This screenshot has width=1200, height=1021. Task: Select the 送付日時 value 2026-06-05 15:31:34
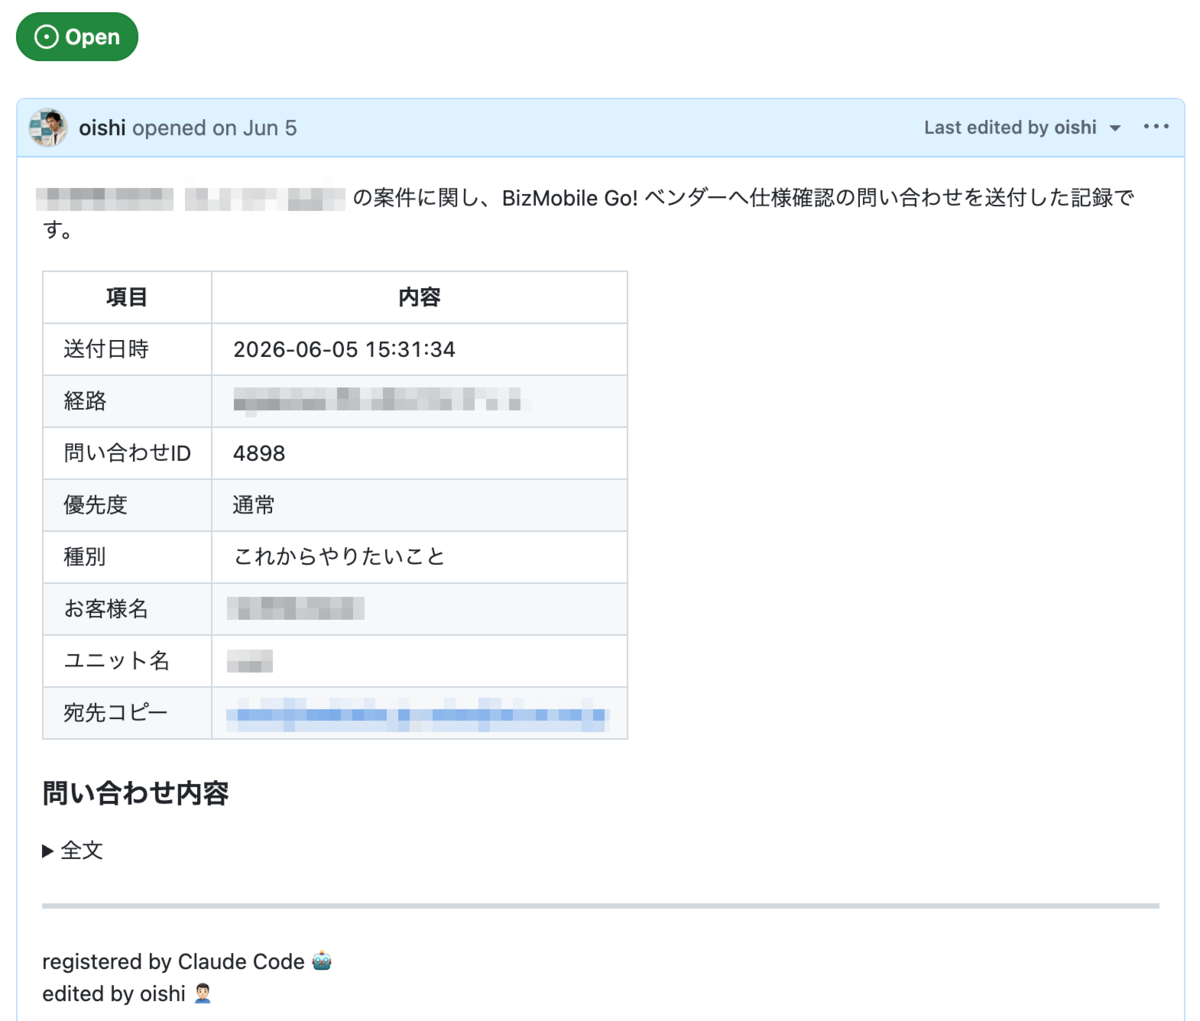point(344,350)
